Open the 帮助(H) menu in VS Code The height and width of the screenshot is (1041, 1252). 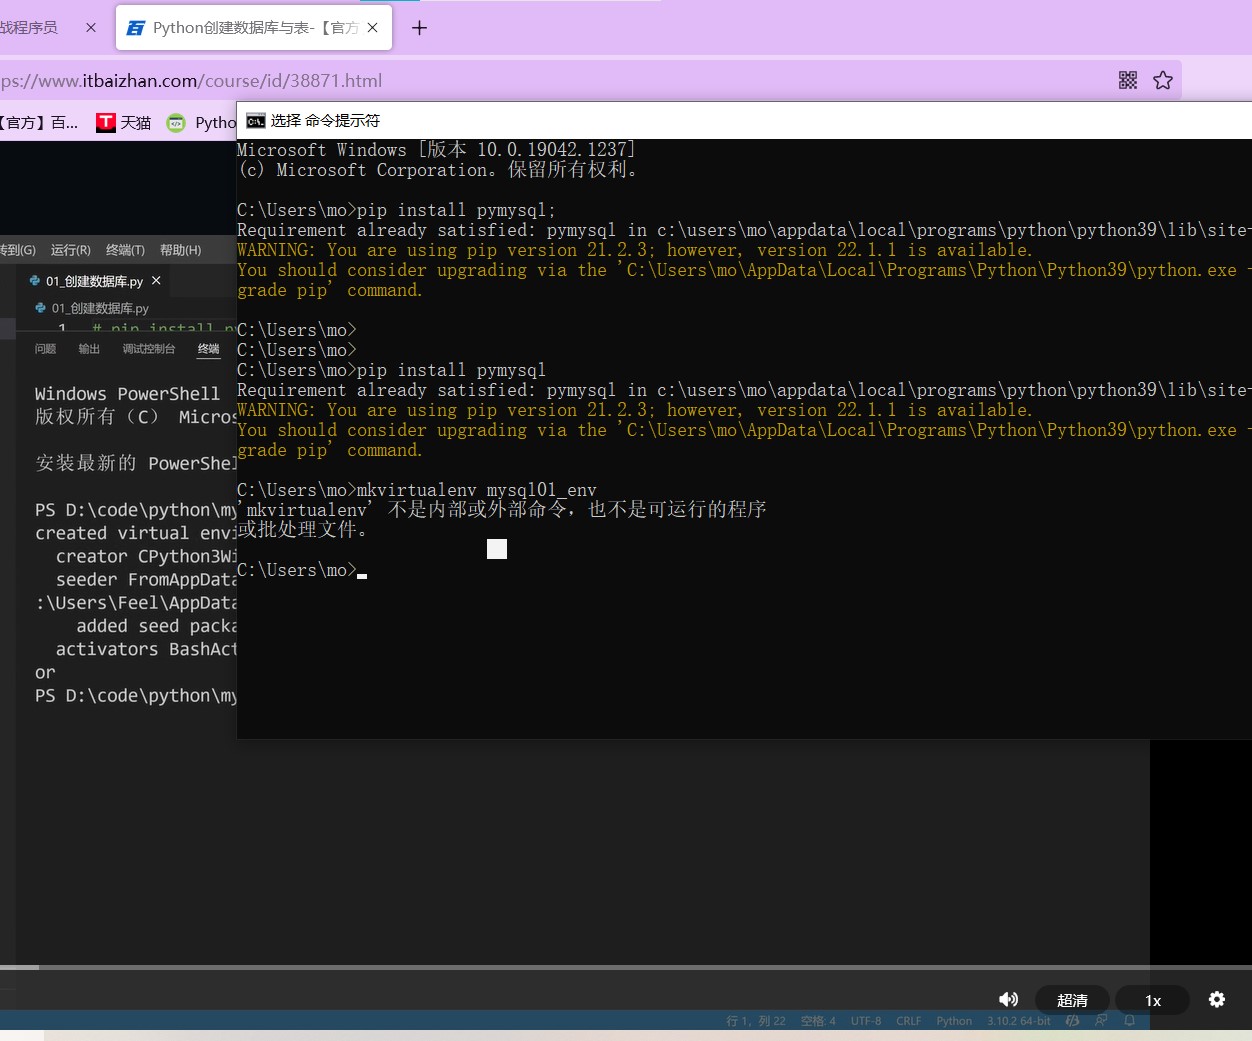180,250
